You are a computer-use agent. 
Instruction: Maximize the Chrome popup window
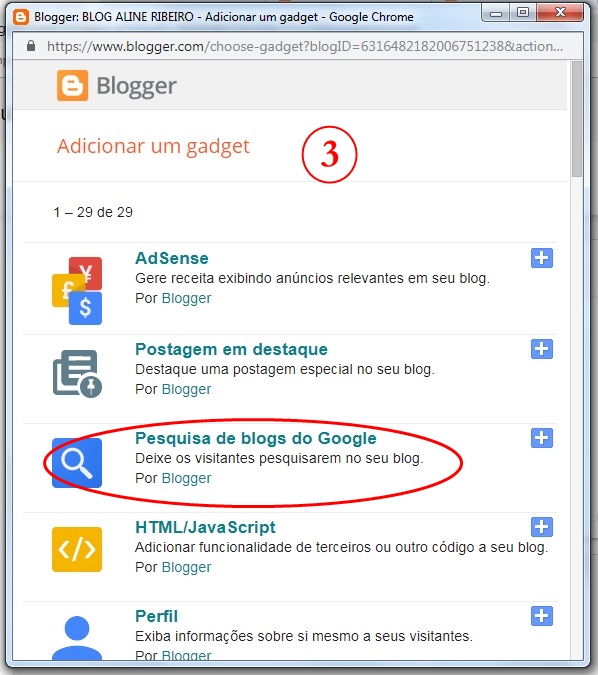(x=523, y=13)
